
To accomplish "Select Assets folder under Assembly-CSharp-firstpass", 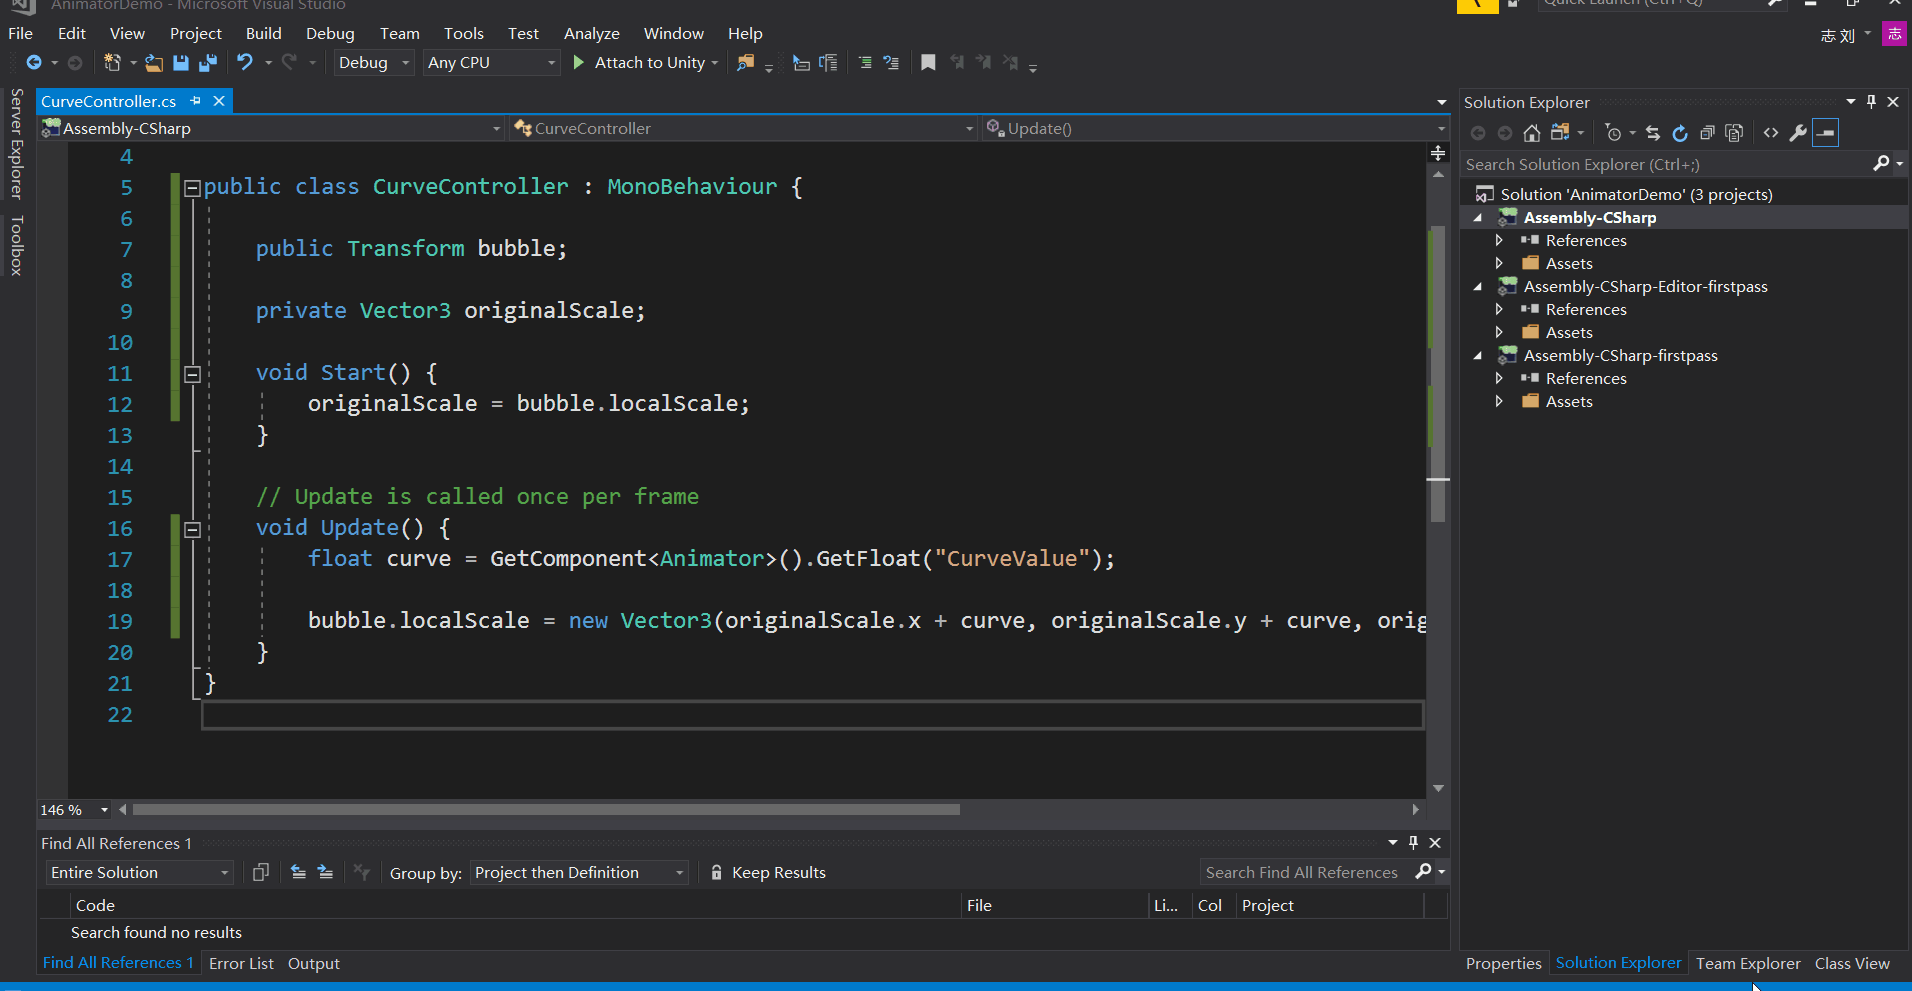I will [x=1568, y=402].
